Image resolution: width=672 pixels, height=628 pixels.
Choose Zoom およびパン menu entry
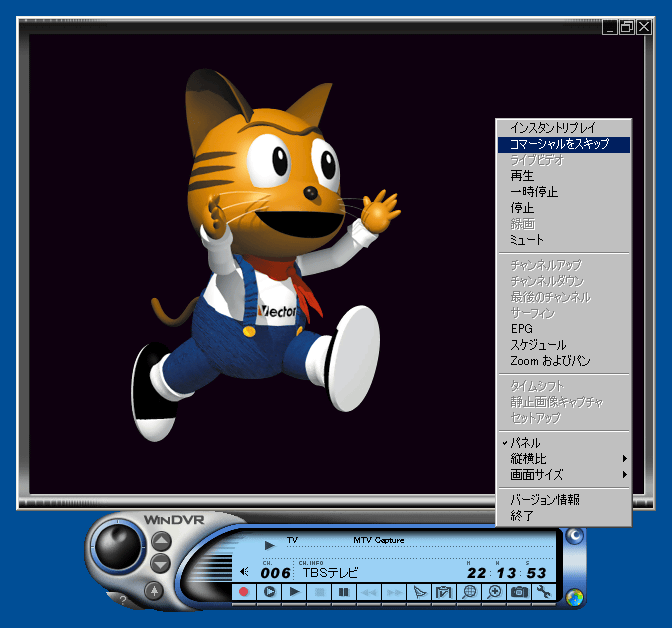click(x=564, y=361)
